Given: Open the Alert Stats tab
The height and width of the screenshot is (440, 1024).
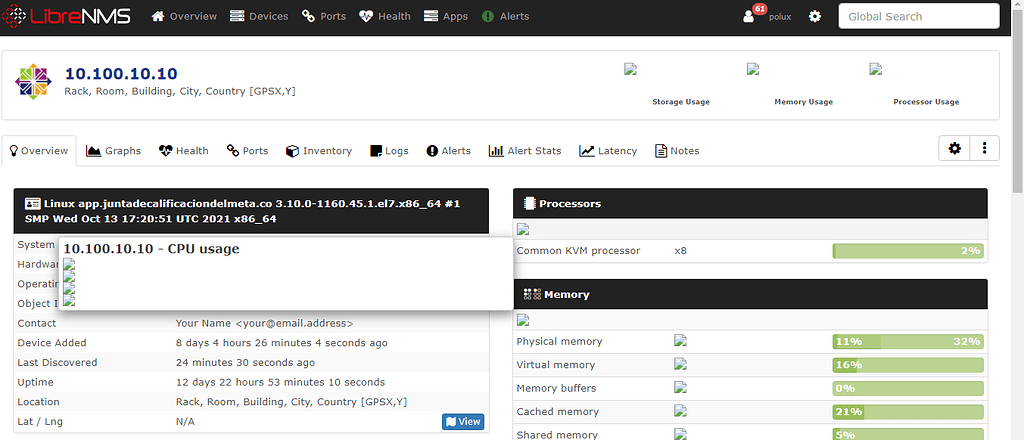Looking at the screenshot, I should pos(525,151).
